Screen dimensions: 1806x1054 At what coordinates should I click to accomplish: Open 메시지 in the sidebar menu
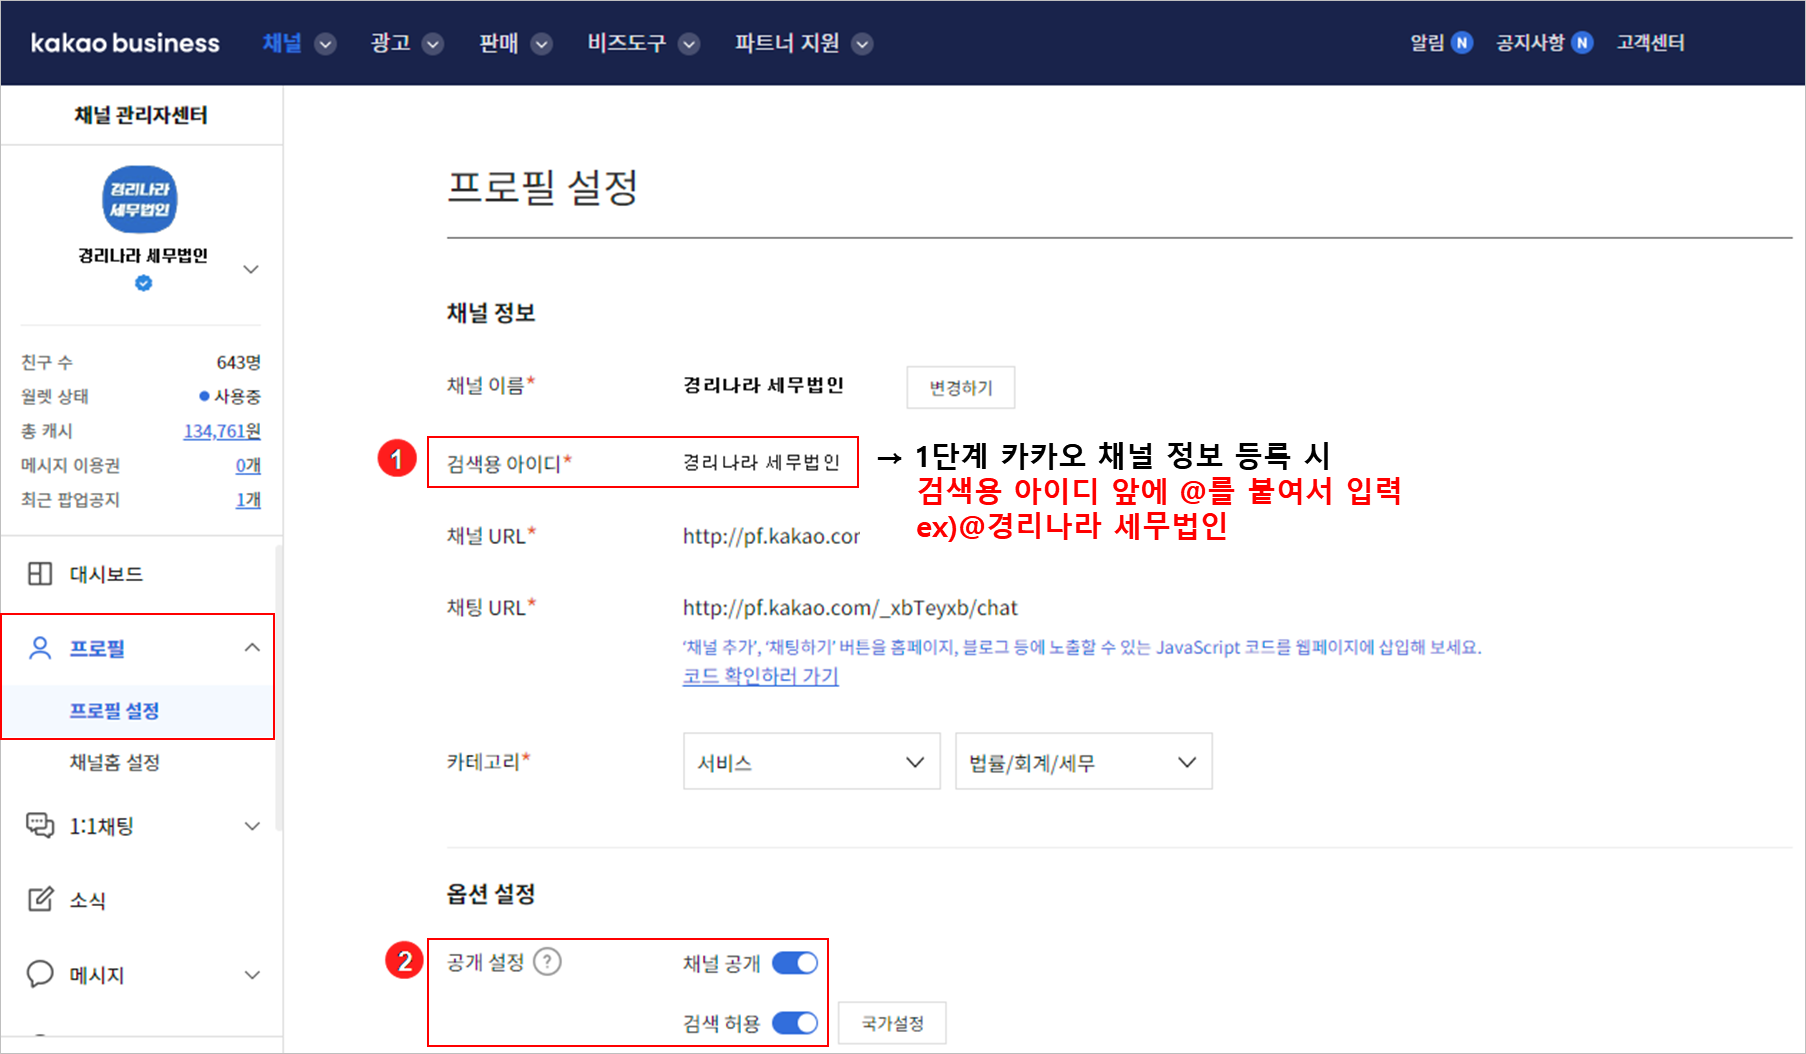pos(97,975)
